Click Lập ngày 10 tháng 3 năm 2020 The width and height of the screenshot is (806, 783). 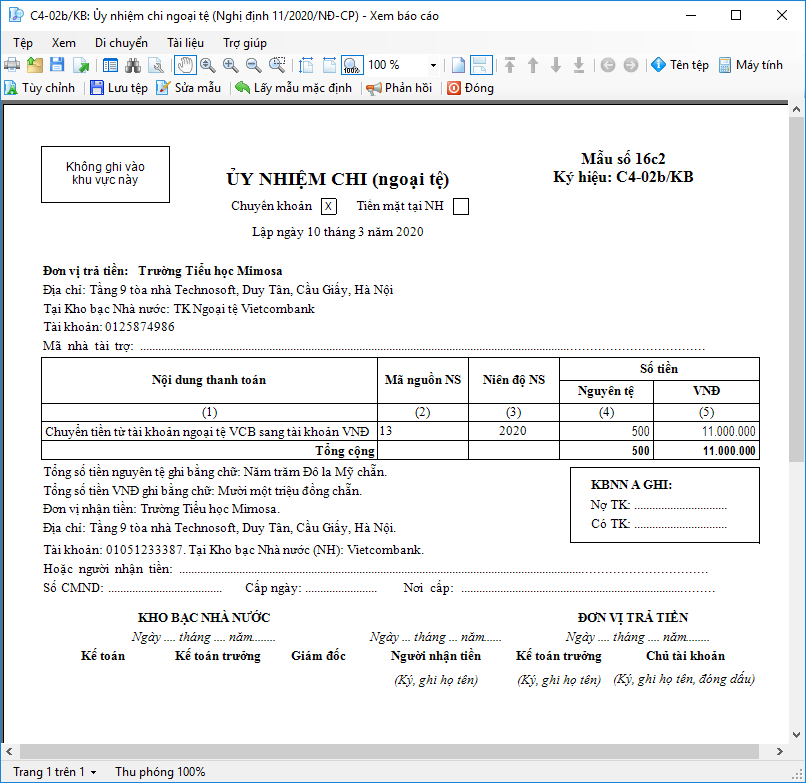point(338,232)
